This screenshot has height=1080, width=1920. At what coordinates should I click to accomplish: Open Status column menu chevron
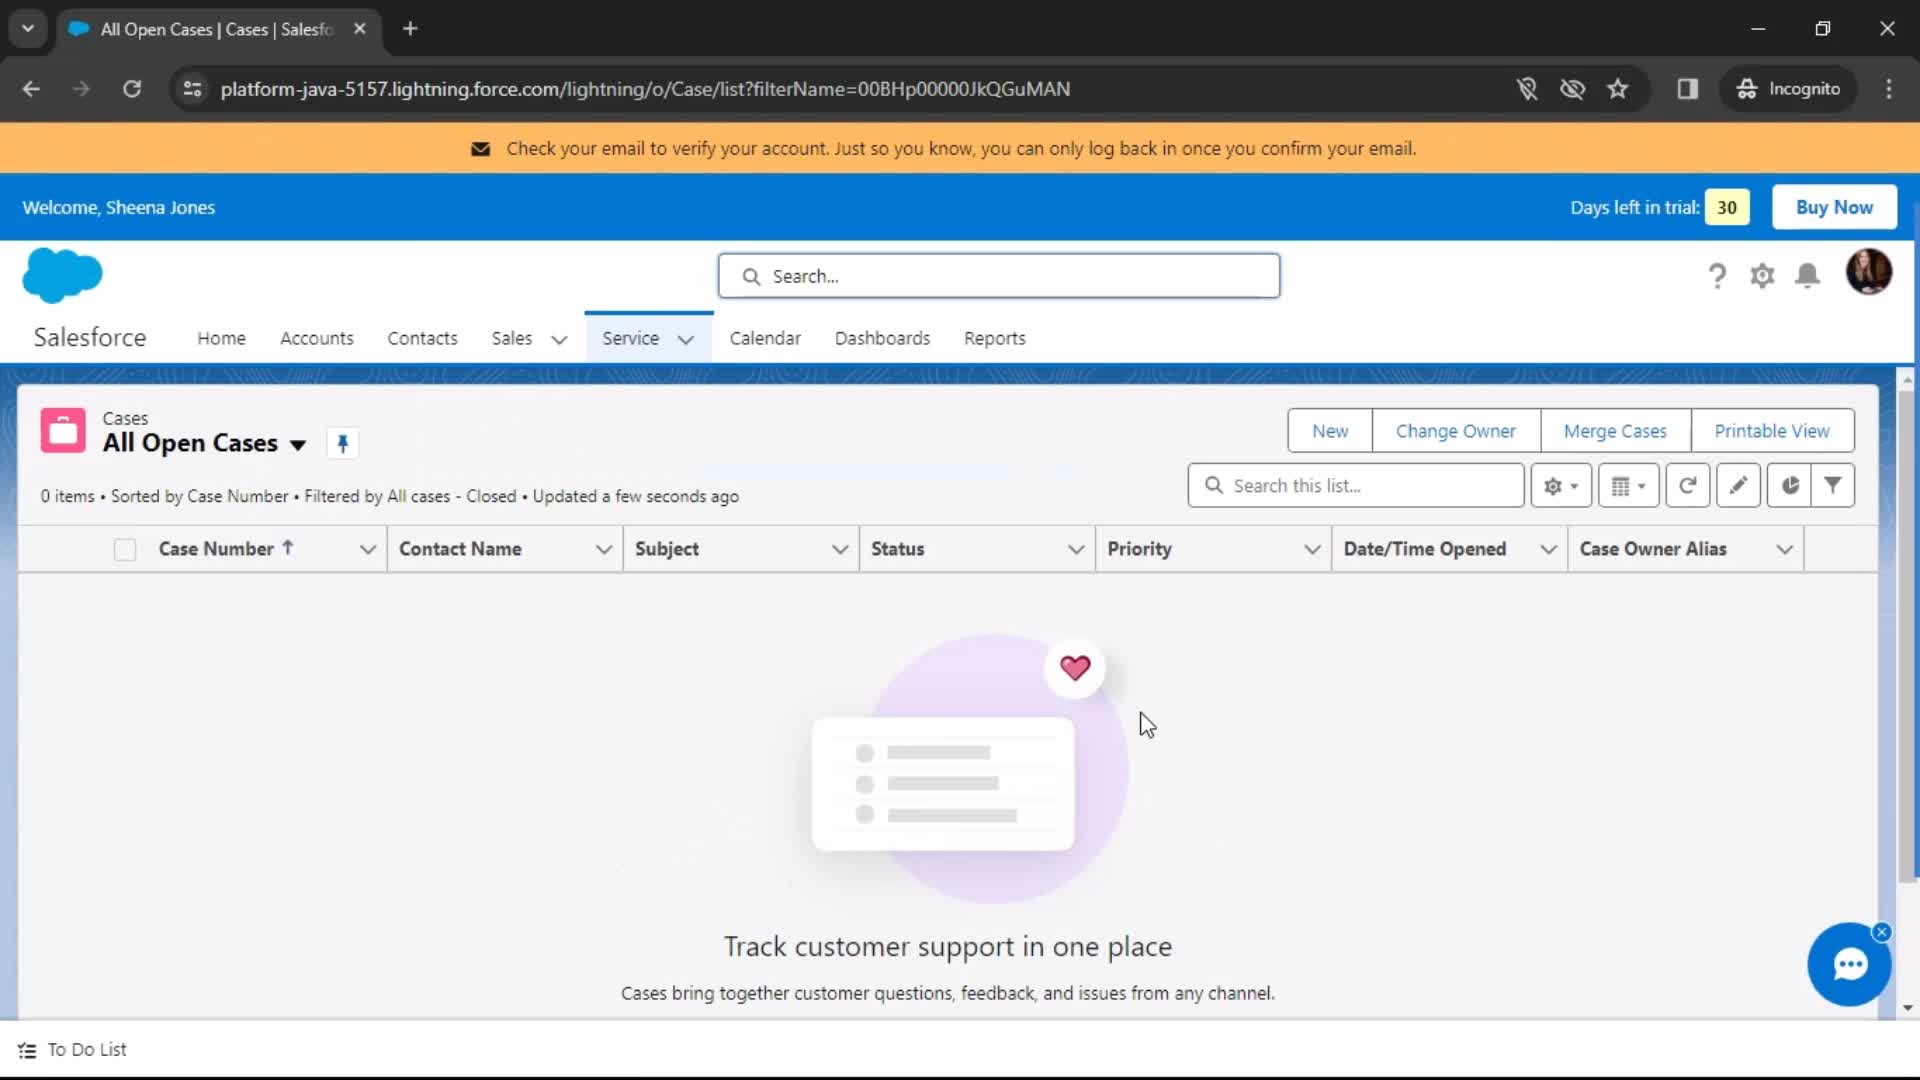pos(1076,549)
